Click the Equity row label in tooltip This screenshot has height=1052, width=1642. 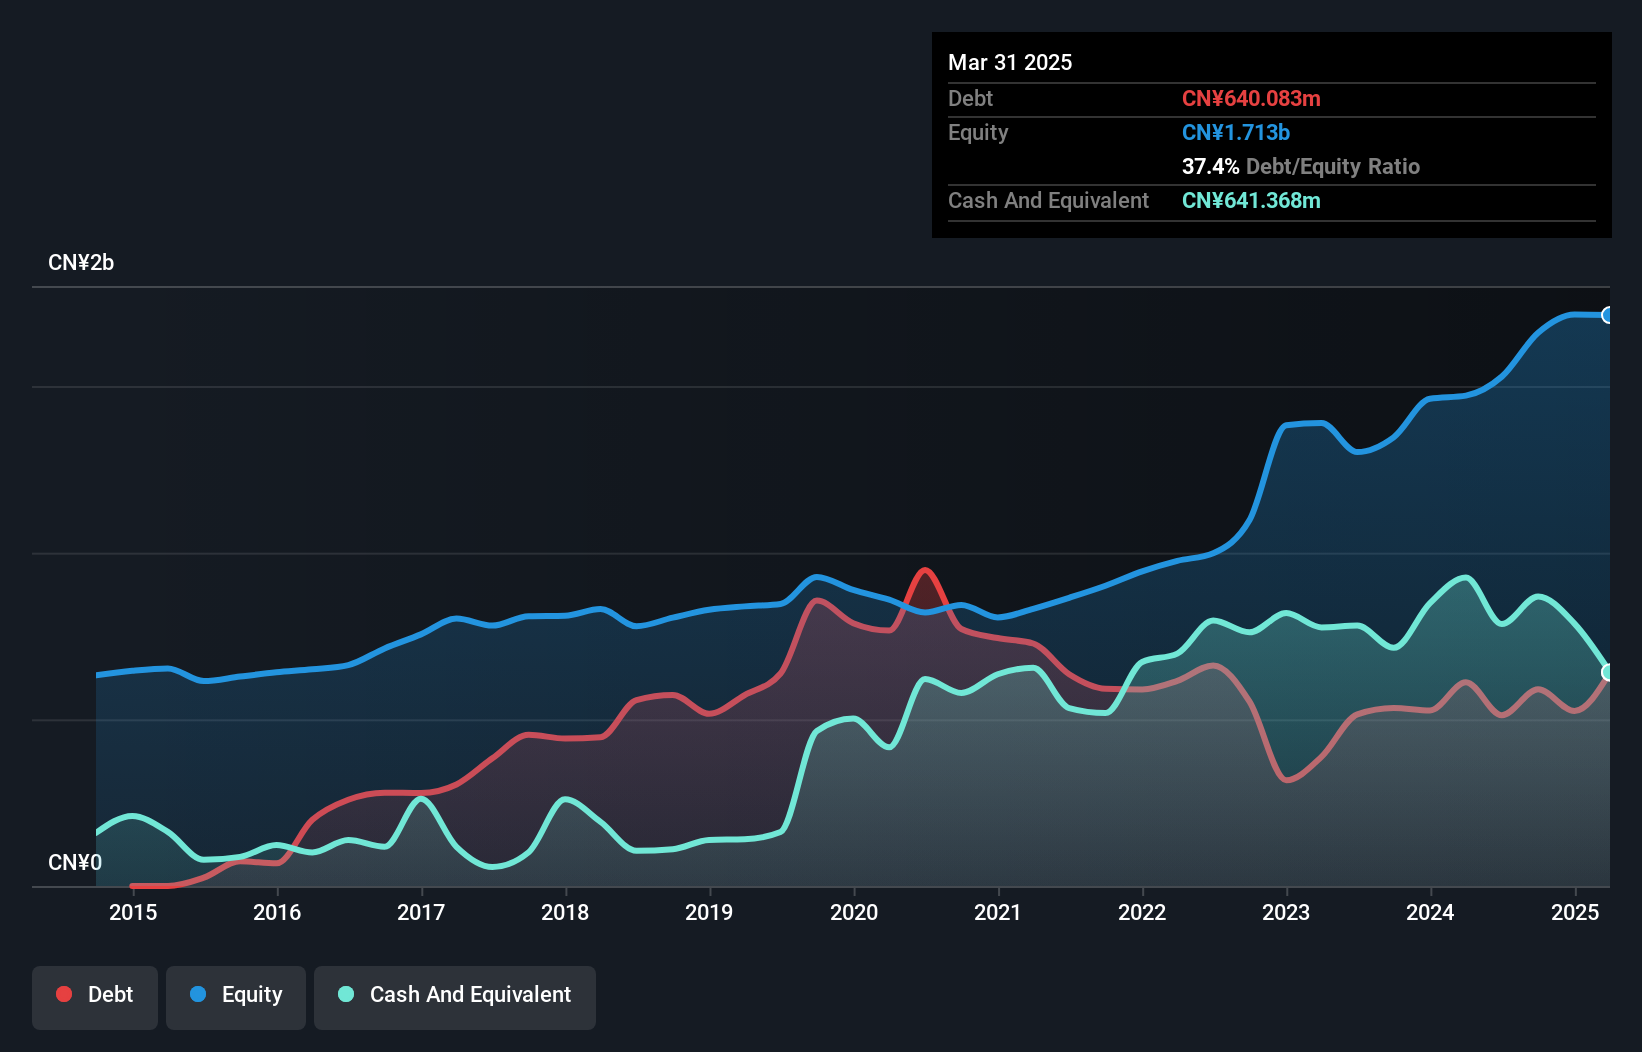[978, 132]
